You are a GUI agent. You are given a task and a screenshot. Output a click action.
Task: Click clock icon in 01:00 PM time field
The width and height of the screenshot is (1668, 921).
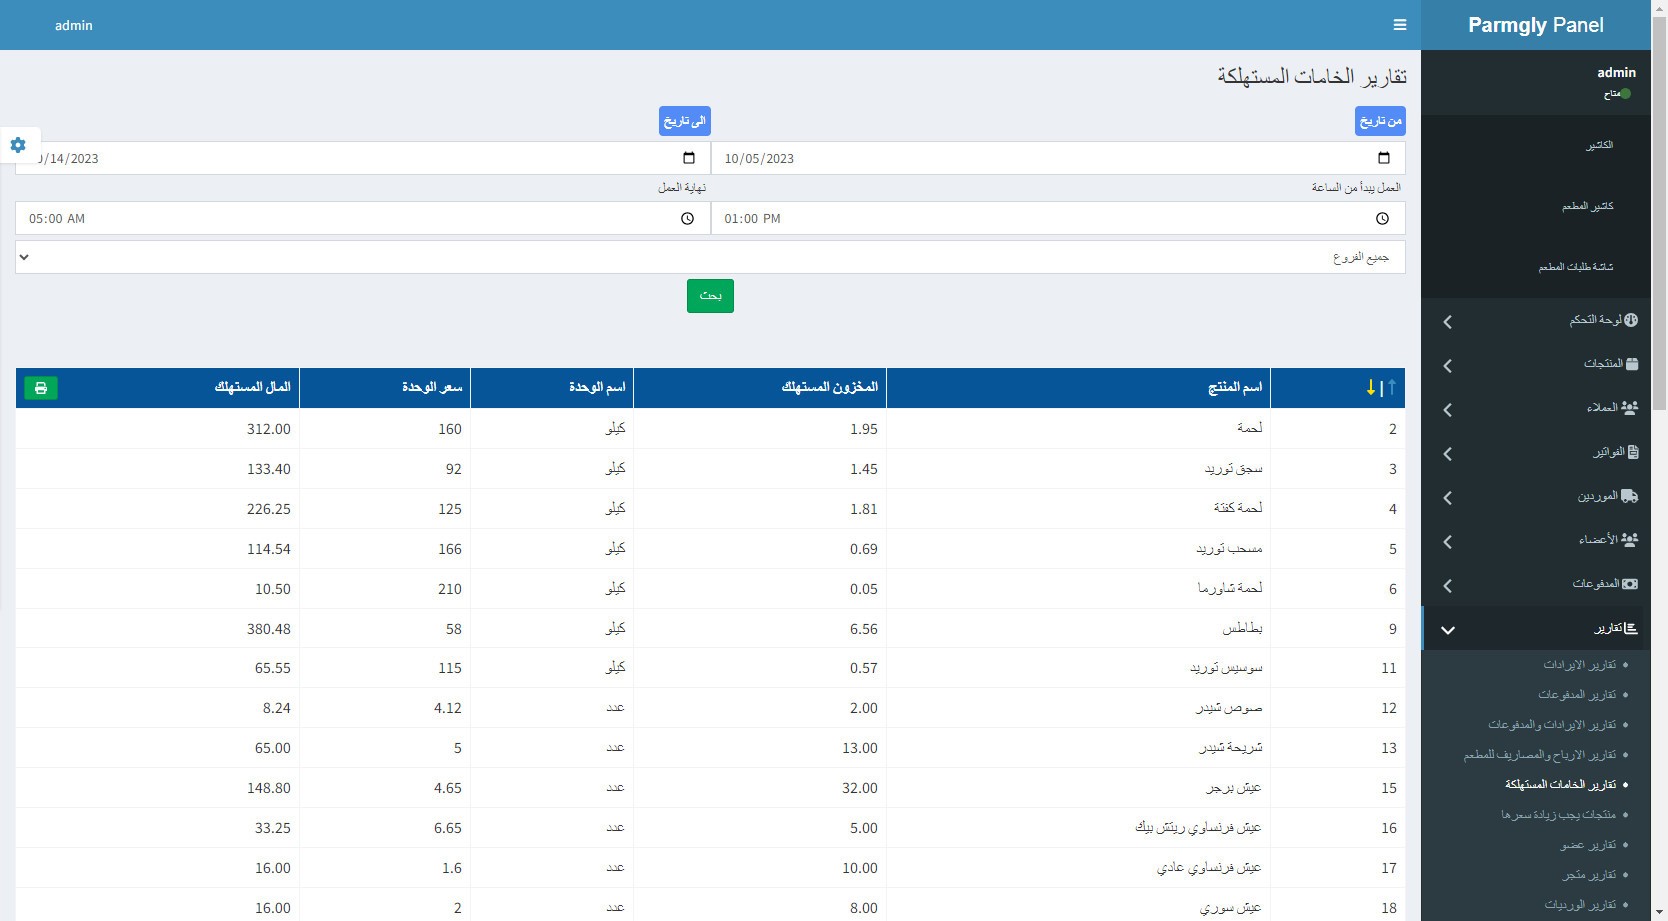pos(1382,218)
